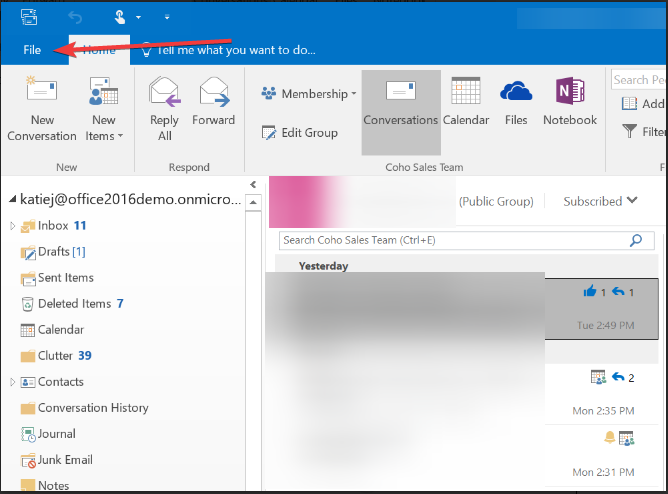
Task: Open the Junk Email folder
Action: point(57,460)
